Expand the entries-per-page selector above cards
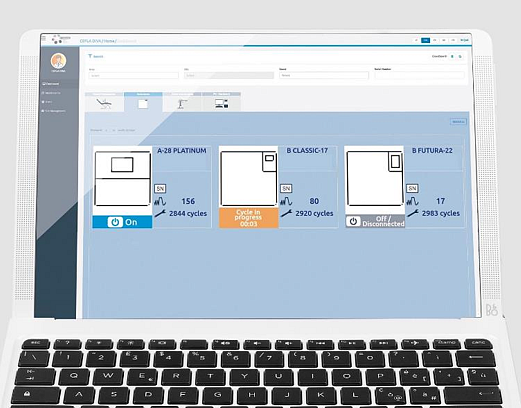Viewport: 521px width, 408px height. pos(107,130)
